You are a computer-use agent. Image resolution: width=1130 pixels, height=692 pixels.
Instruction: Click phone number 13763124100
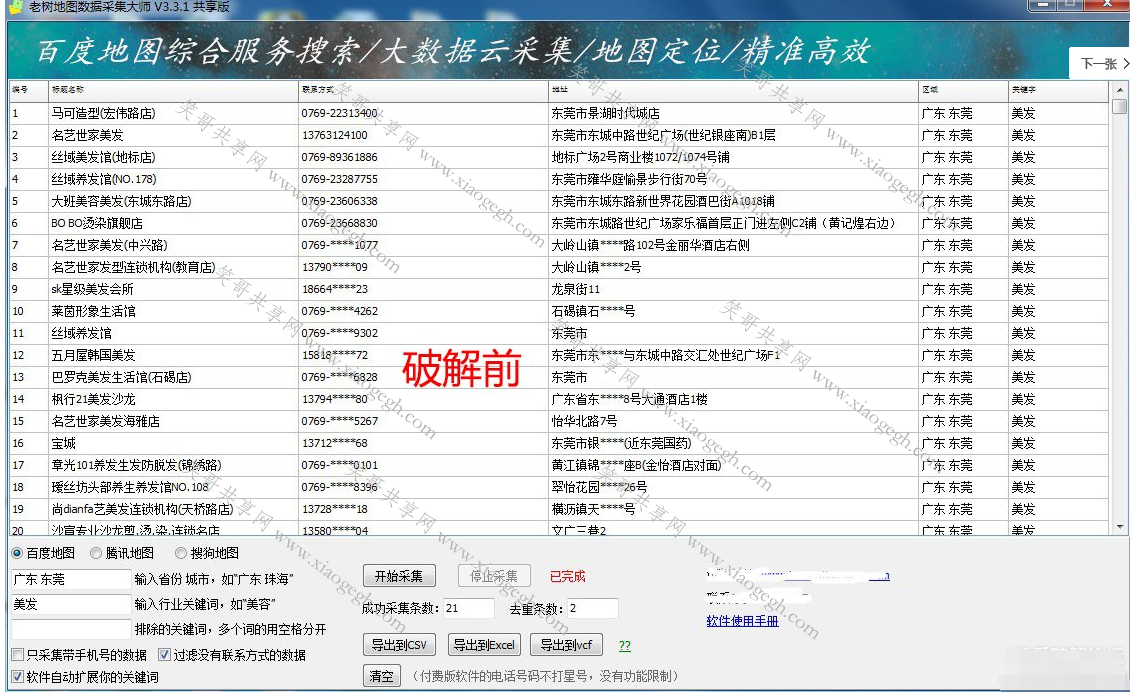[x=334, y=136]
